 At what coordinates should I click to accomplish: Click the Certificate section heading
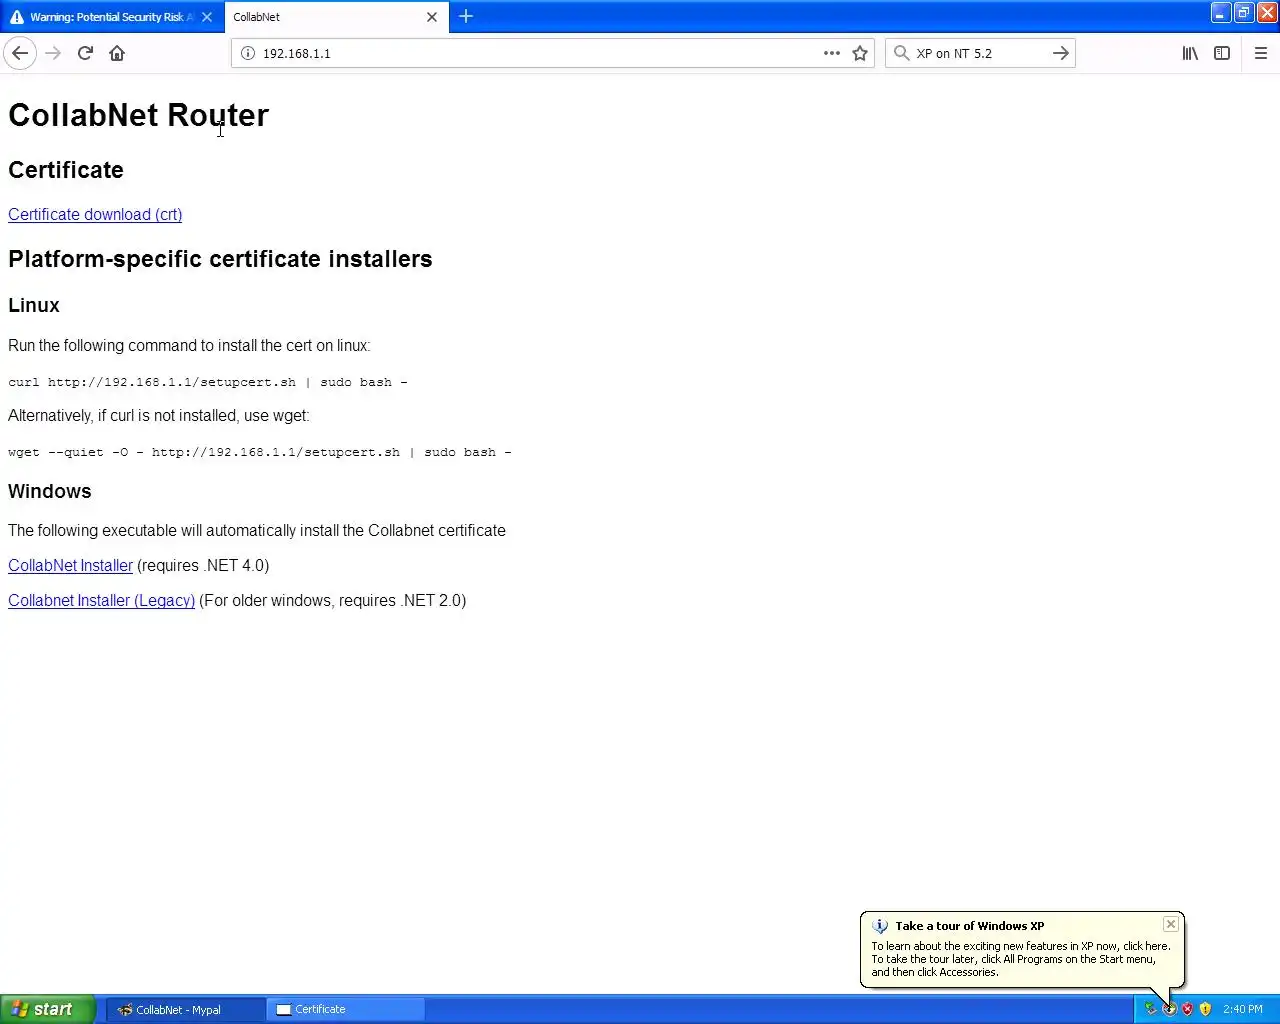(66, 170)
